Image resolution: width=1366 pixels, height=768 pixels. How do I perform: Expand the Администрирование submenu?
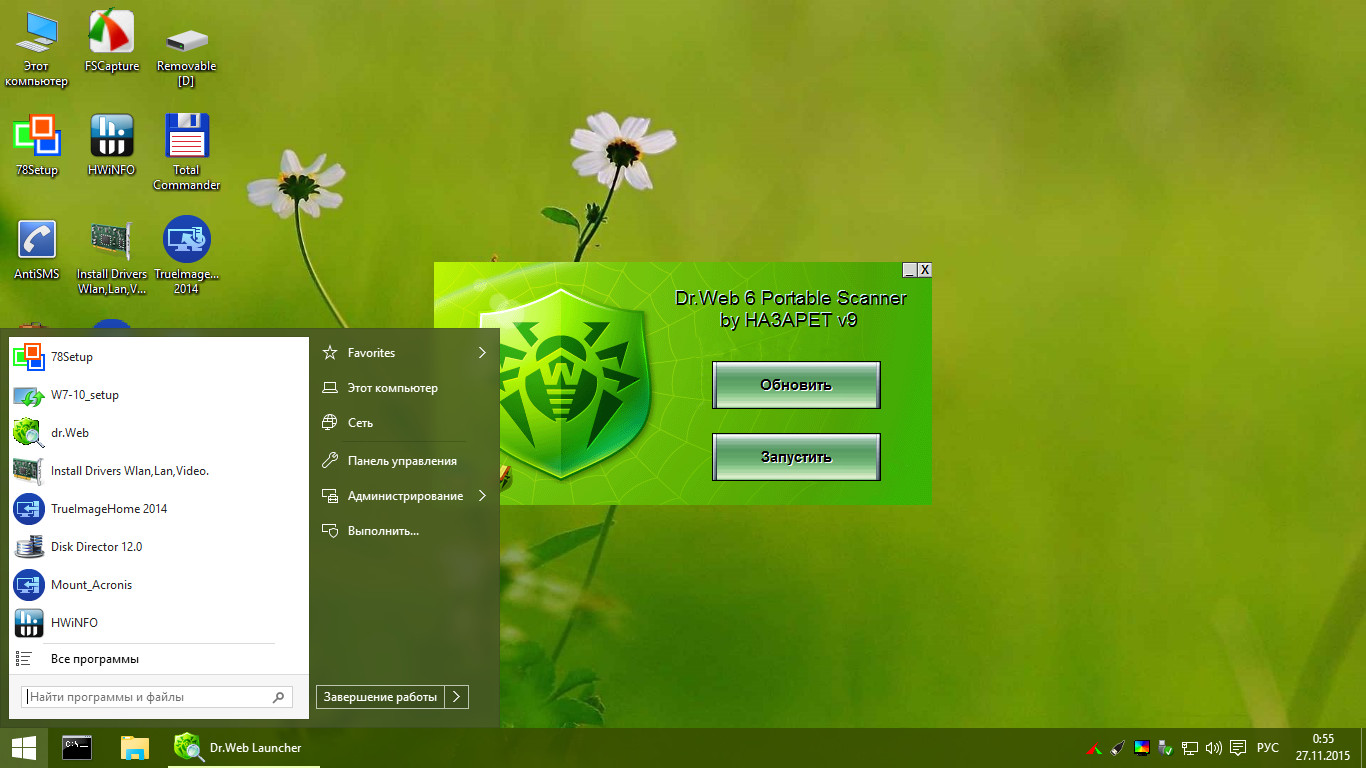coord(404,496)
